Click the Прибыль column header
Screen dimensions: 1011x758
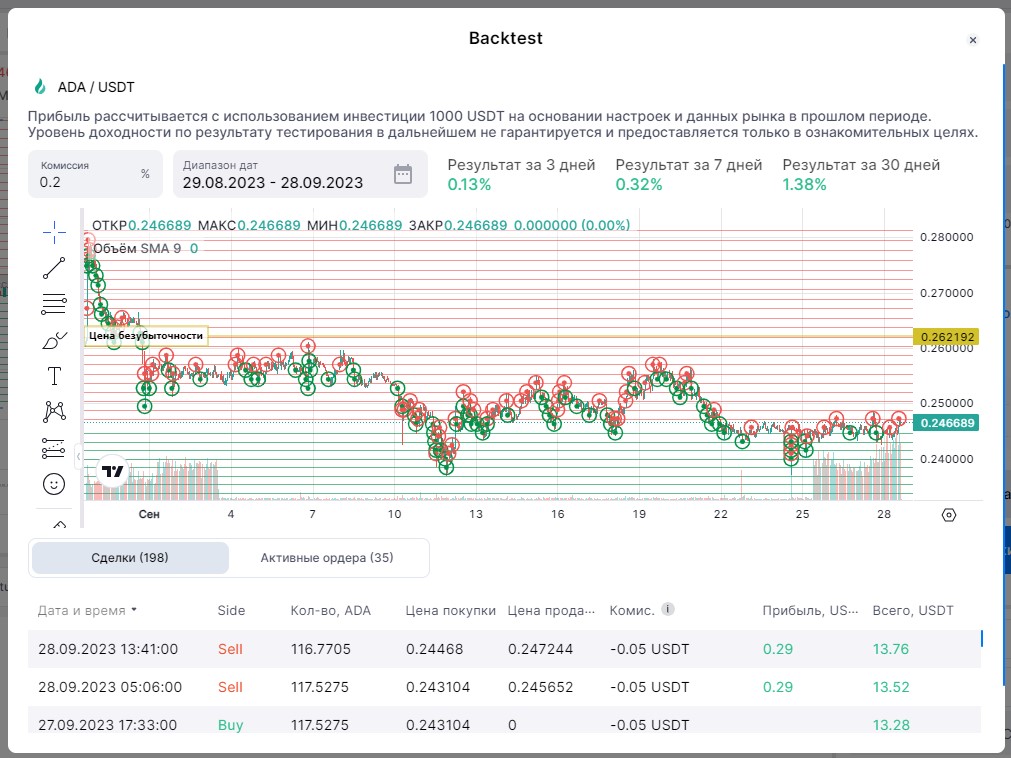(810, 610)
